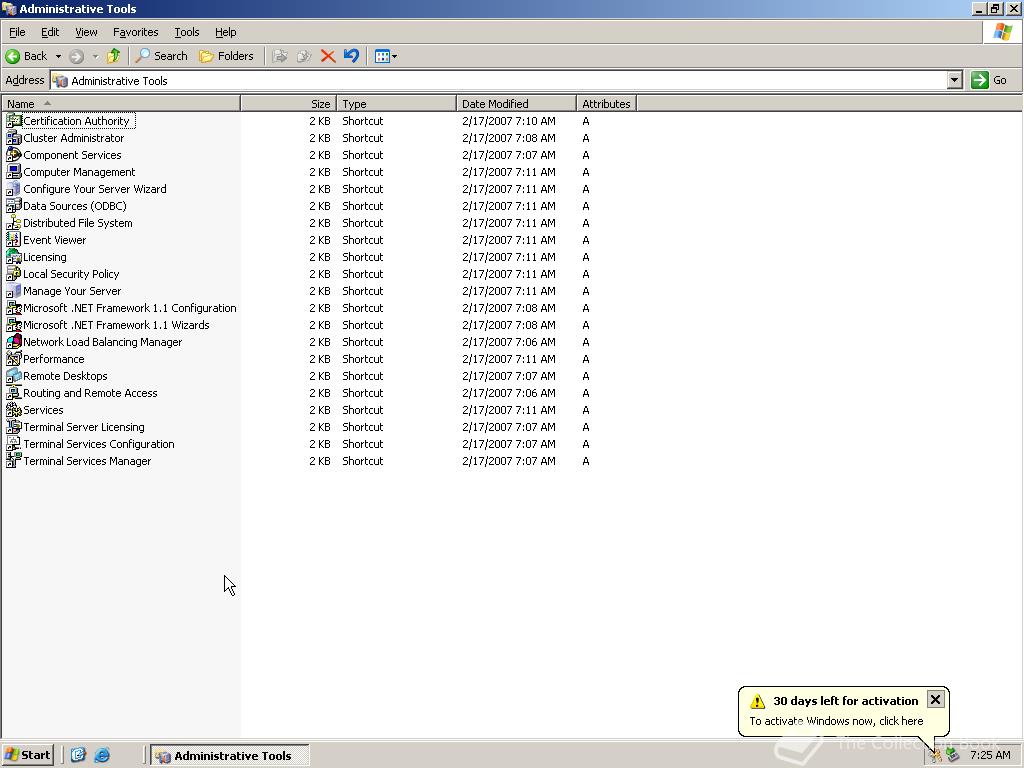The image size is (1024, 768).
Task: Click the Licensing icon
Action: pos(13,257)
